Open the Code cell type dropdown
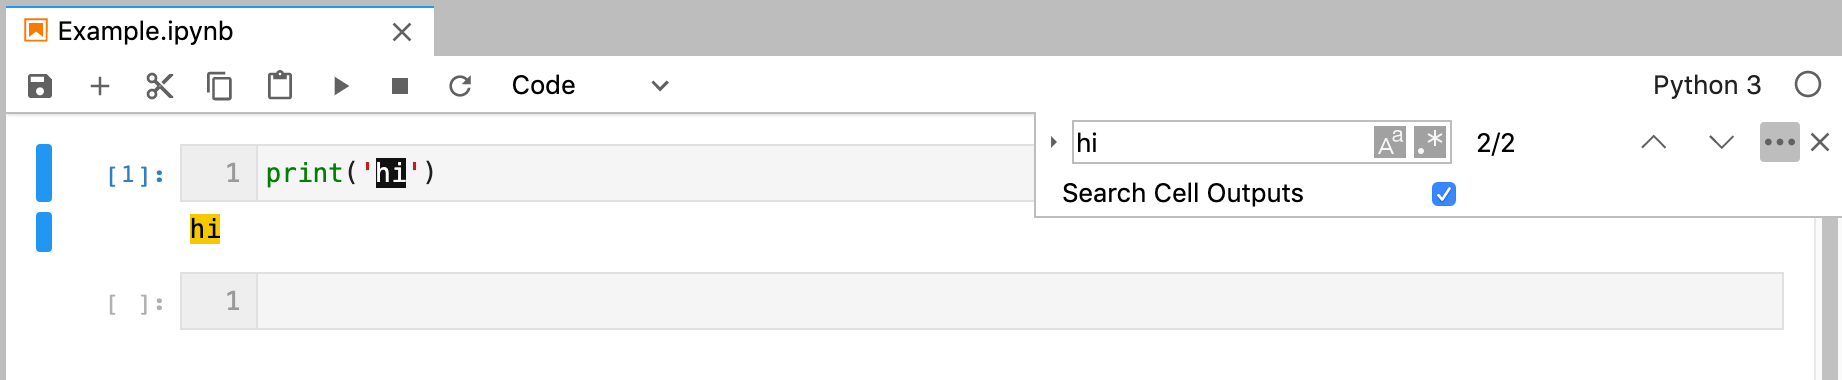This screenshot has height=380, width=1842. pyautogui.click(x=590, y=86)
